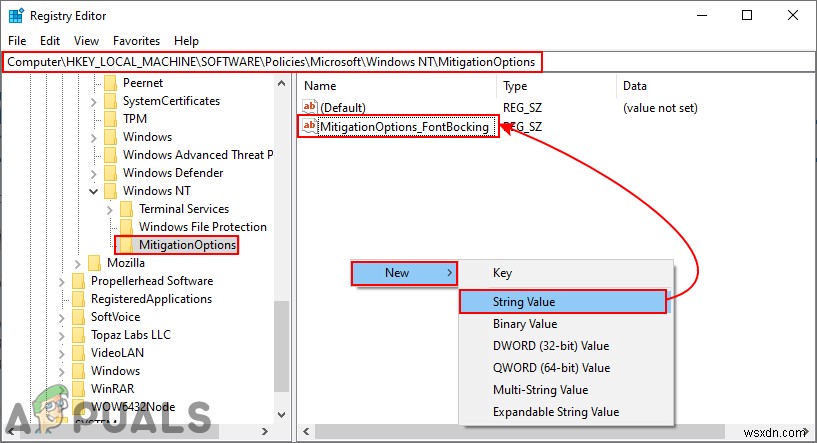Click the tree pane vertical scrollbar thumb
The height and width of the screenshot is (443, 817).
(x=281, y=347)
